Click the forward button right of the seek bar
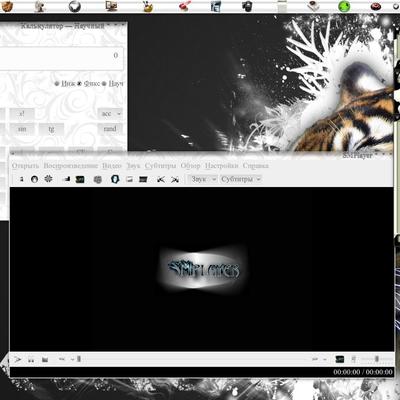 pos(315,359)
